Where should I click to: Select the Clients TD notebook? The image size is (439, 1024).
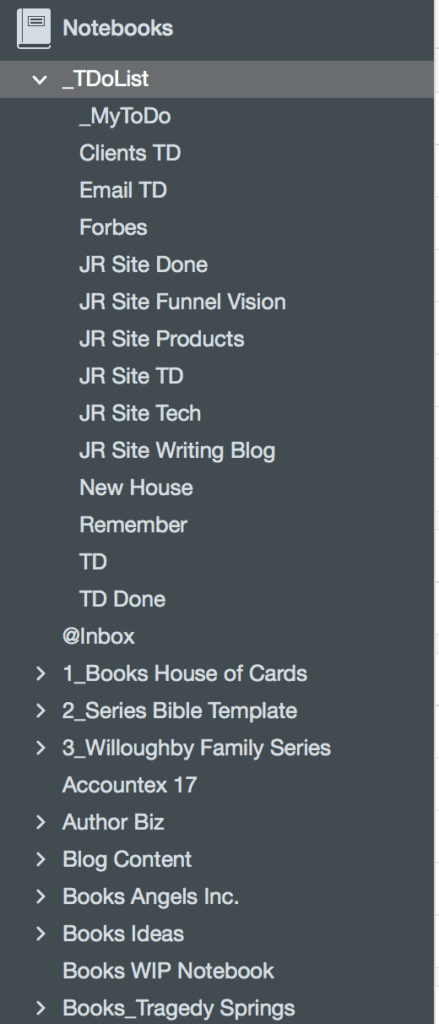[130, 153]
